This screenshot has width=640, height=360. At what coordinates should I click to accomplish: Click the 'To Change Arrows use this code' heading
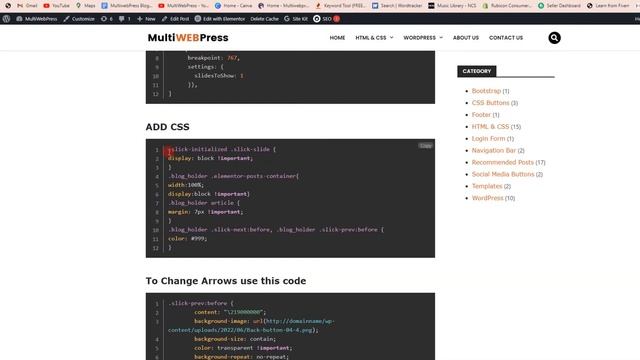coord(226,281)
